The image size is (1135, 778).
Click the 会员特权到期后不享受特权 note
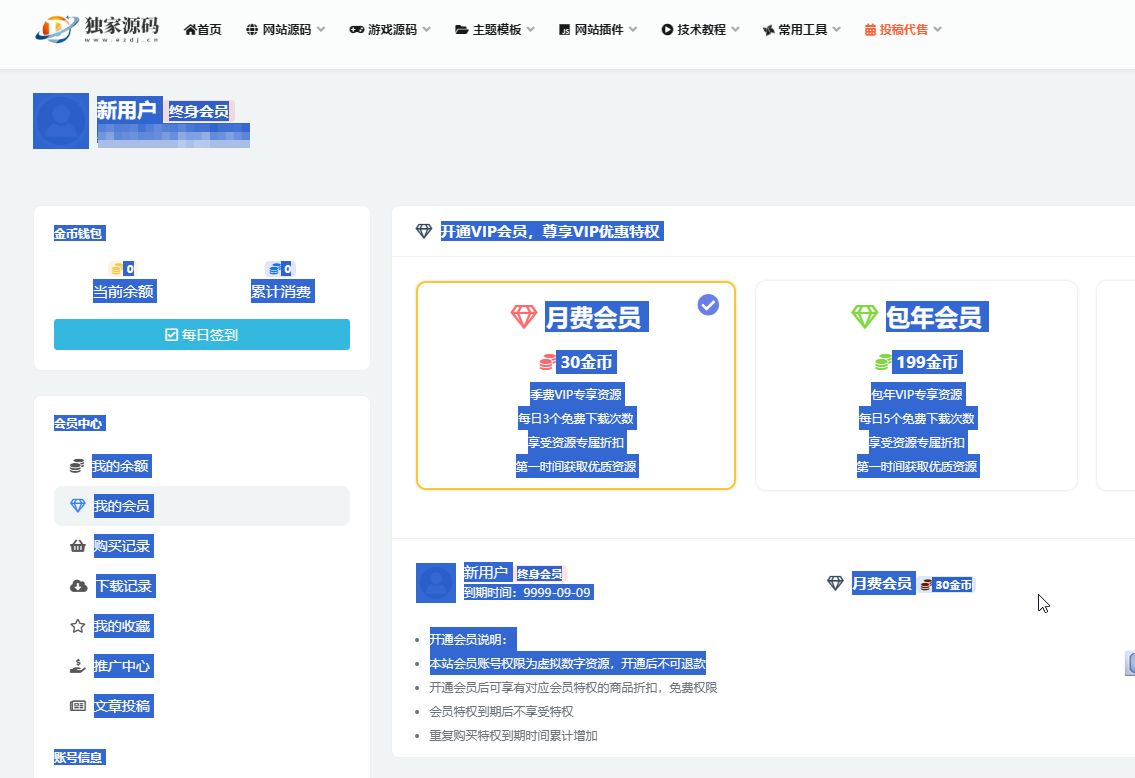click(x=501, y=711)
